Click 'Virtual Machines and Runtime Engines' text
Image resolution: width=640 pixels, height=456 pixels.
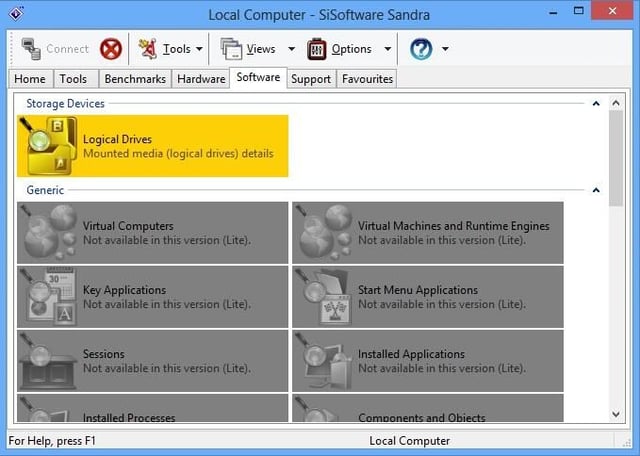(x=454, y=226)
